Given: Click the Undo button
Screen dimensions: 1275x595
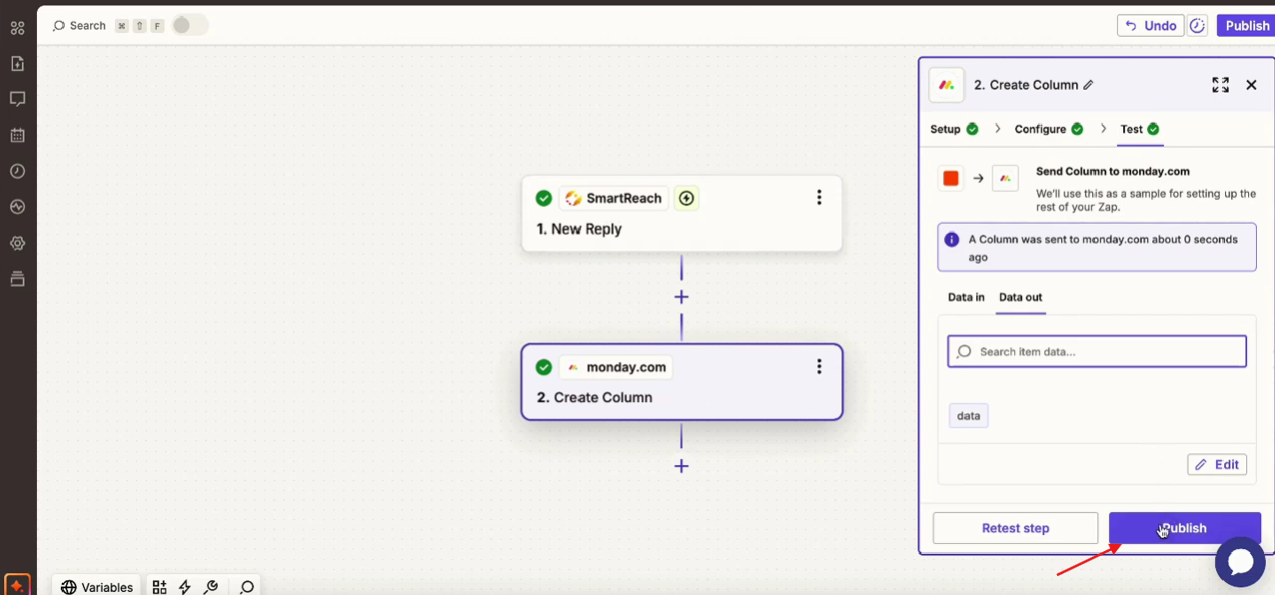Looking at the screenshot, I should click(1150, 26).
